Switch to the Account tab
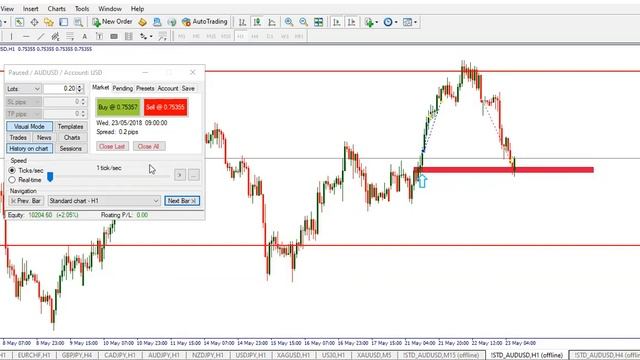Screen dimensions: 640x360 (168, 88)
